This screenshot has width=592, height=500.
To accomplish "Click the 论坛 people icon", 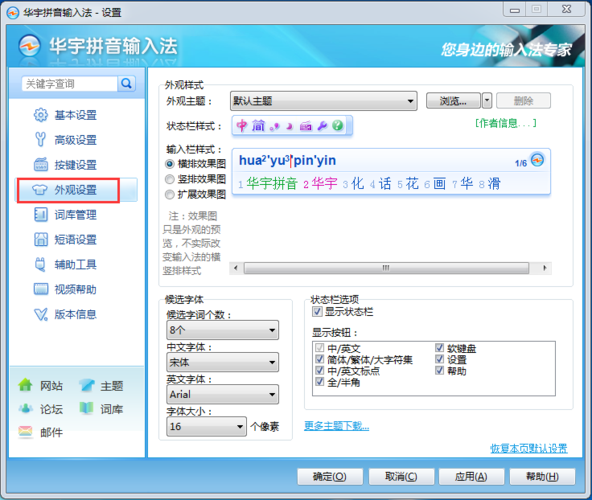I will pyautogui.click(x=25, y=408).
